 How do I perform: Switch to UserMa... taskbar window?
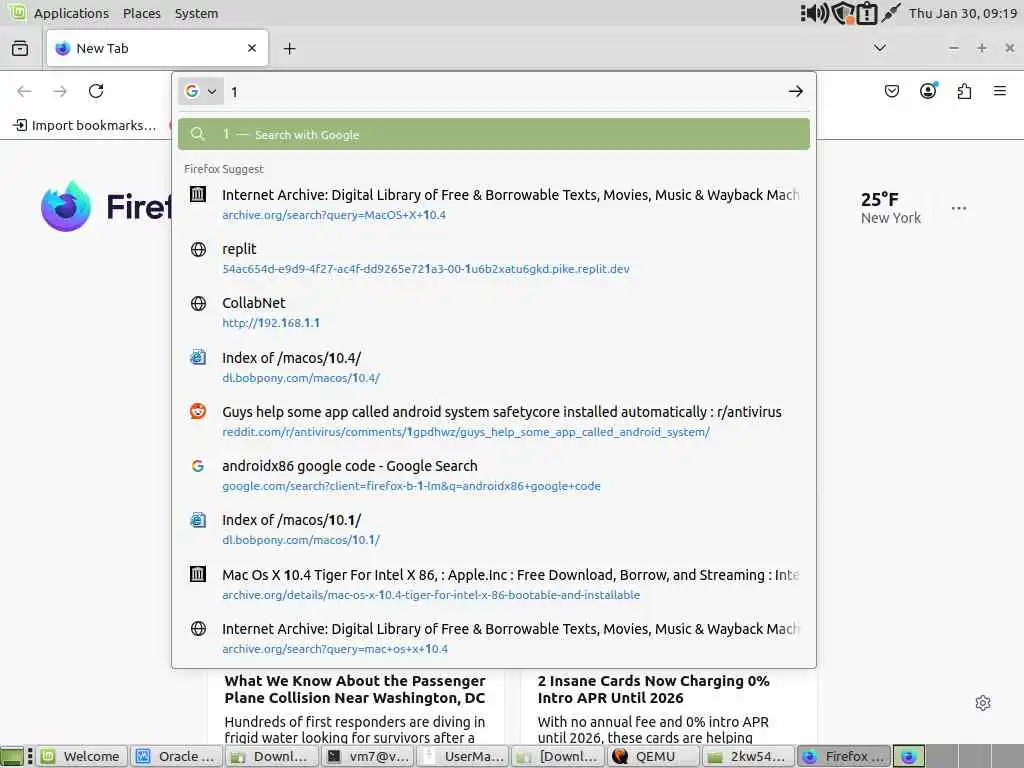pyautogui.click(x=463, y=756)
